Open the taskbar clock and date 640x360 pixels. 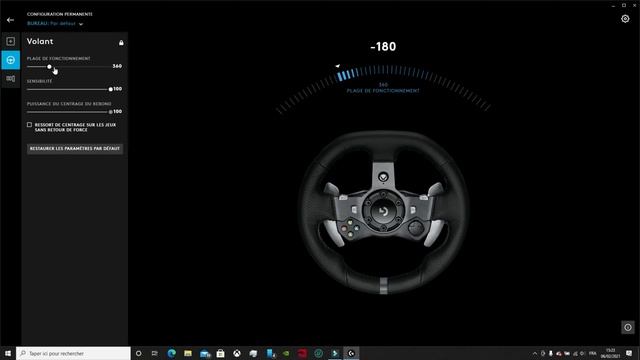610,353
